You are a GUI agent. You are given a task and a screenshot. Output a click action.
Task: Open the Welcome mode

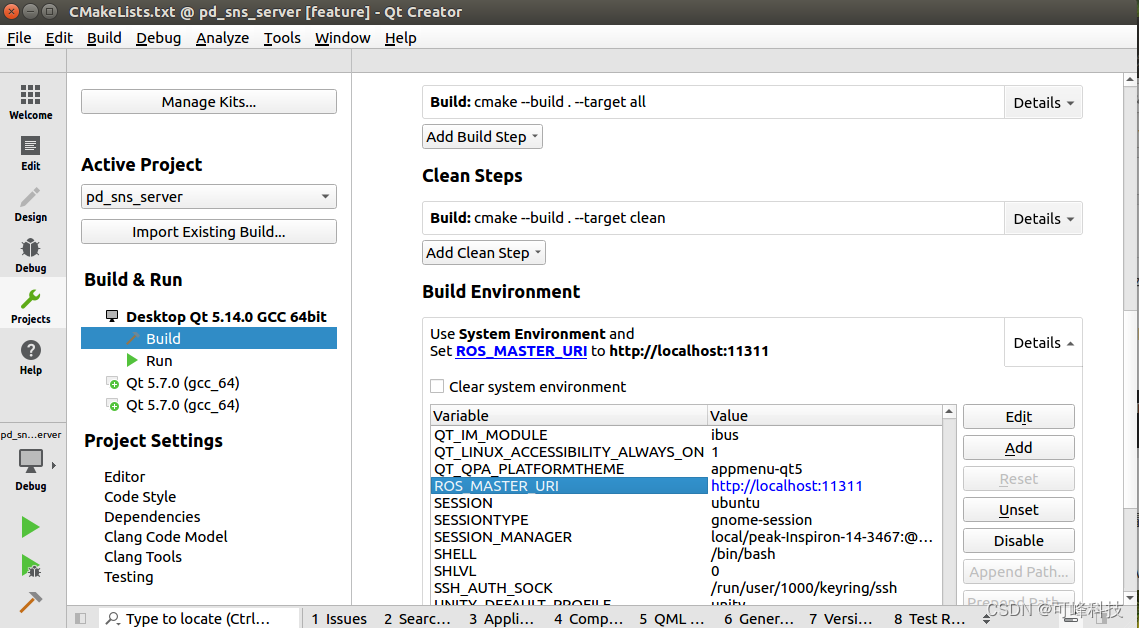31,102
